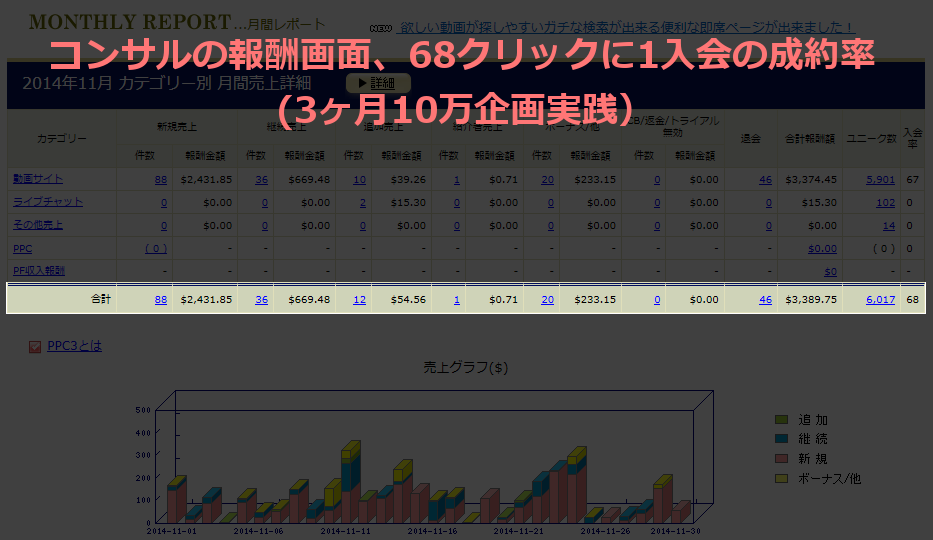Click signup rate 67 in 動画サイト row
This screenshot has height=540, width=933.
click(x=913, y=180)
